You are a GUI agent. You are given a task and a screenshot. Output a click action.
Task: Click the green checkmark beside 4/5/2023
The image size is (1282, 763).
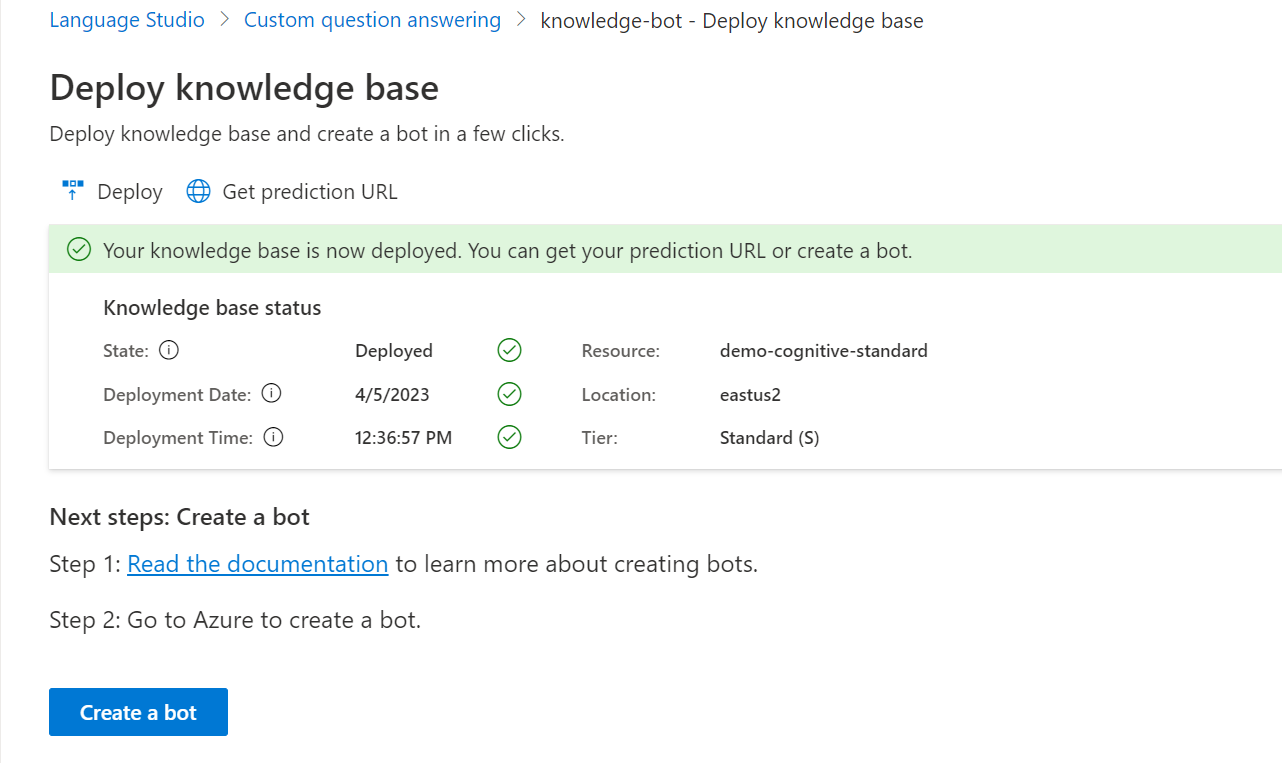pyautogui.click(x=510, y=394)
